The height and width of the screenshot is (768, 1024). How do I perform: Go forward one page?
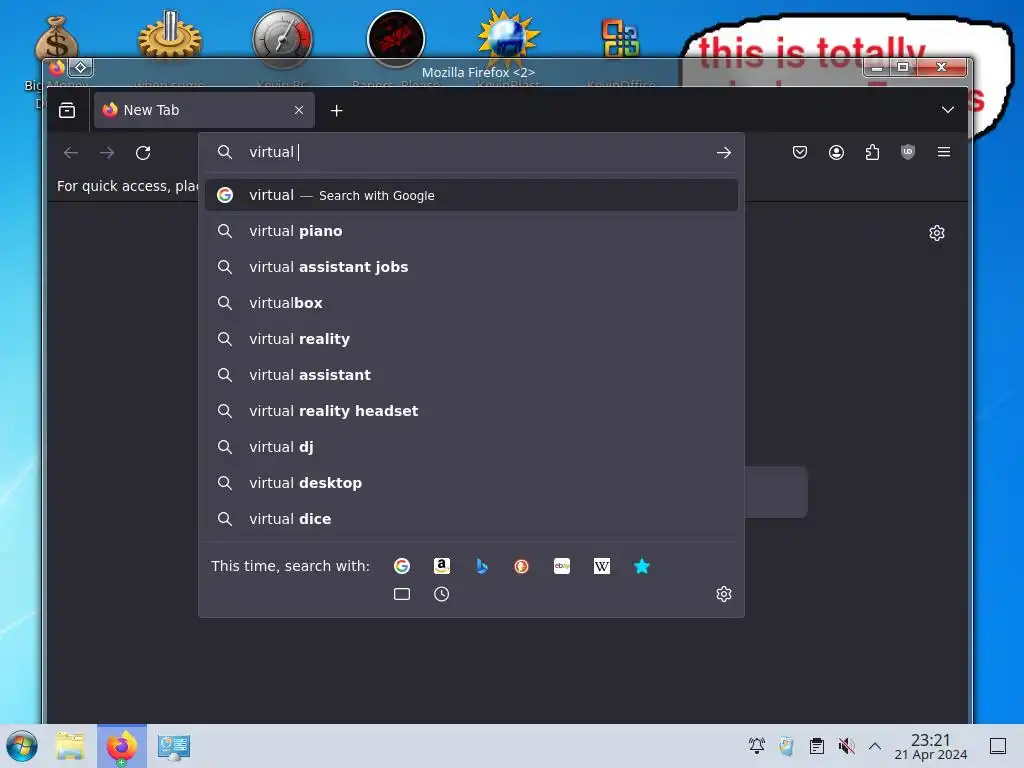[107, 153]
